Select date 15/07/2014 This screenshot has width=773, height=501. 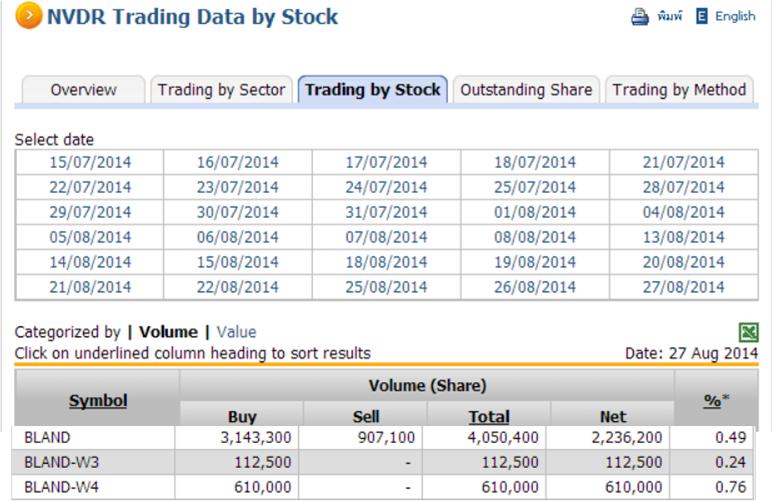(x=90, y=162)
